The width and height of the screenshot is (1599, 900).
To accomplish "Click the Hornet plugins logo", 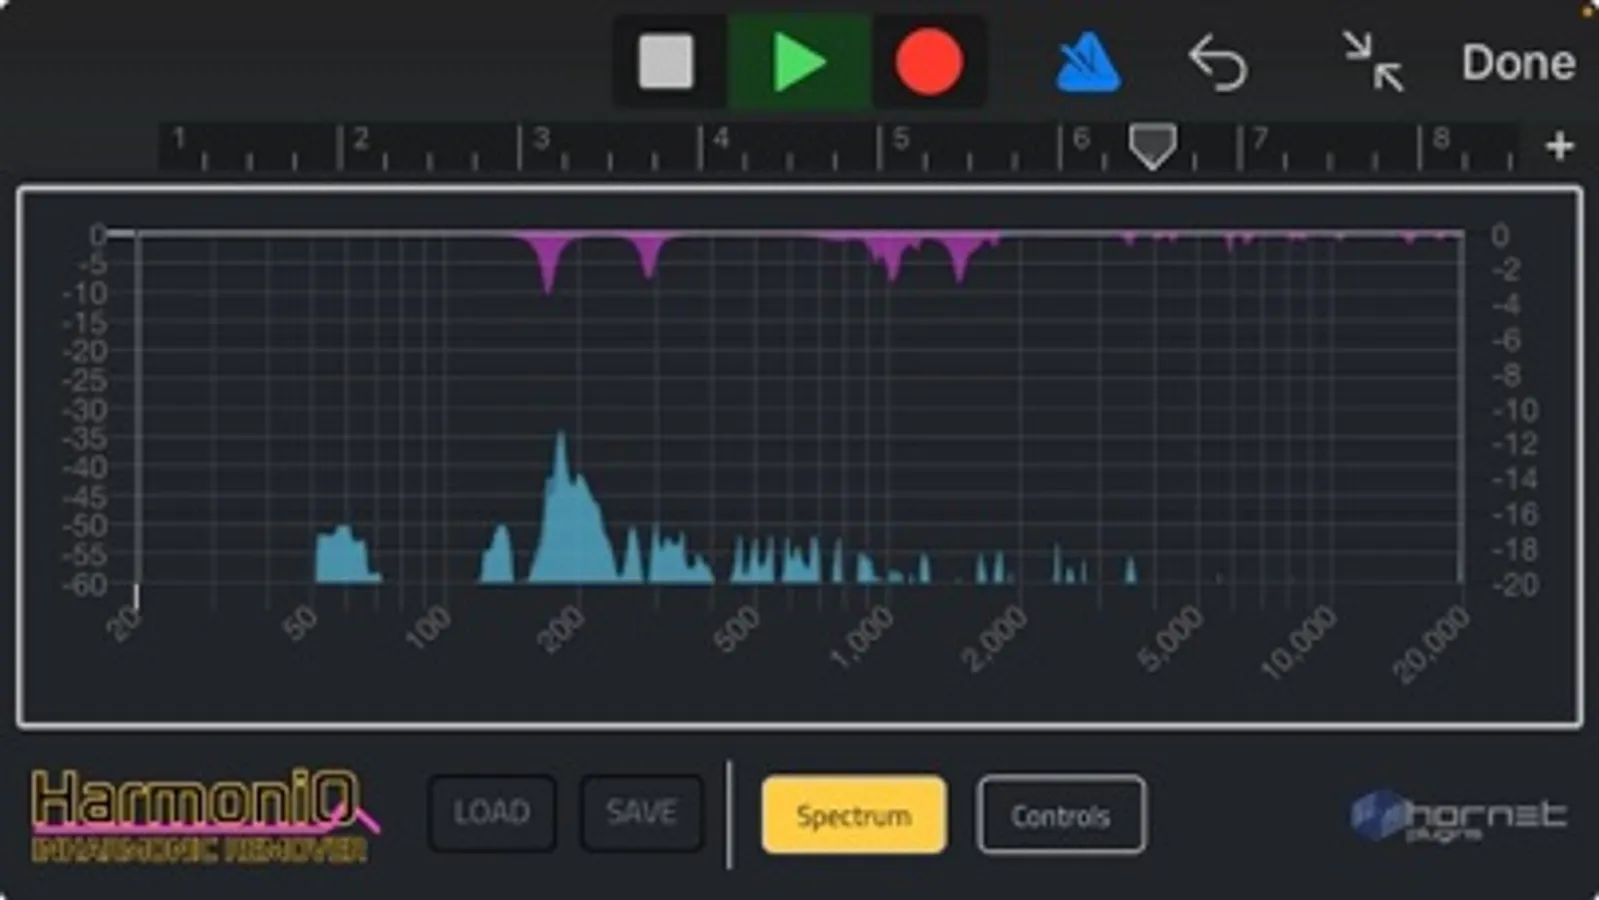I will point(1458,816).
